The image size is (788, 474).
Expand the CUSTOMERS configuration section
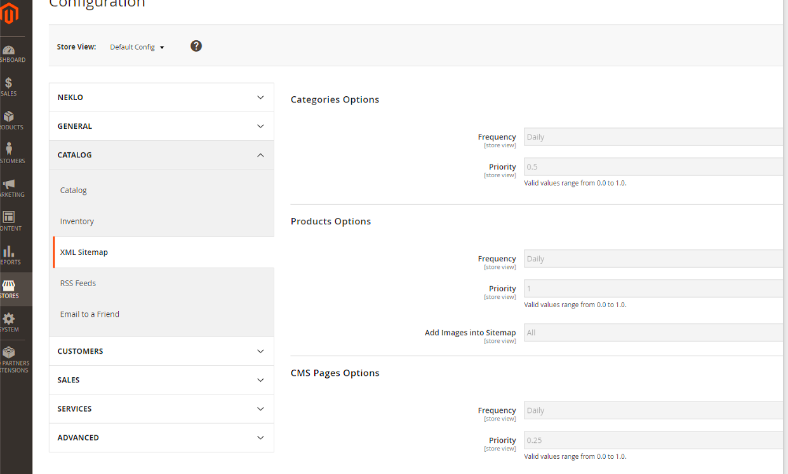[x=161, y=351]
